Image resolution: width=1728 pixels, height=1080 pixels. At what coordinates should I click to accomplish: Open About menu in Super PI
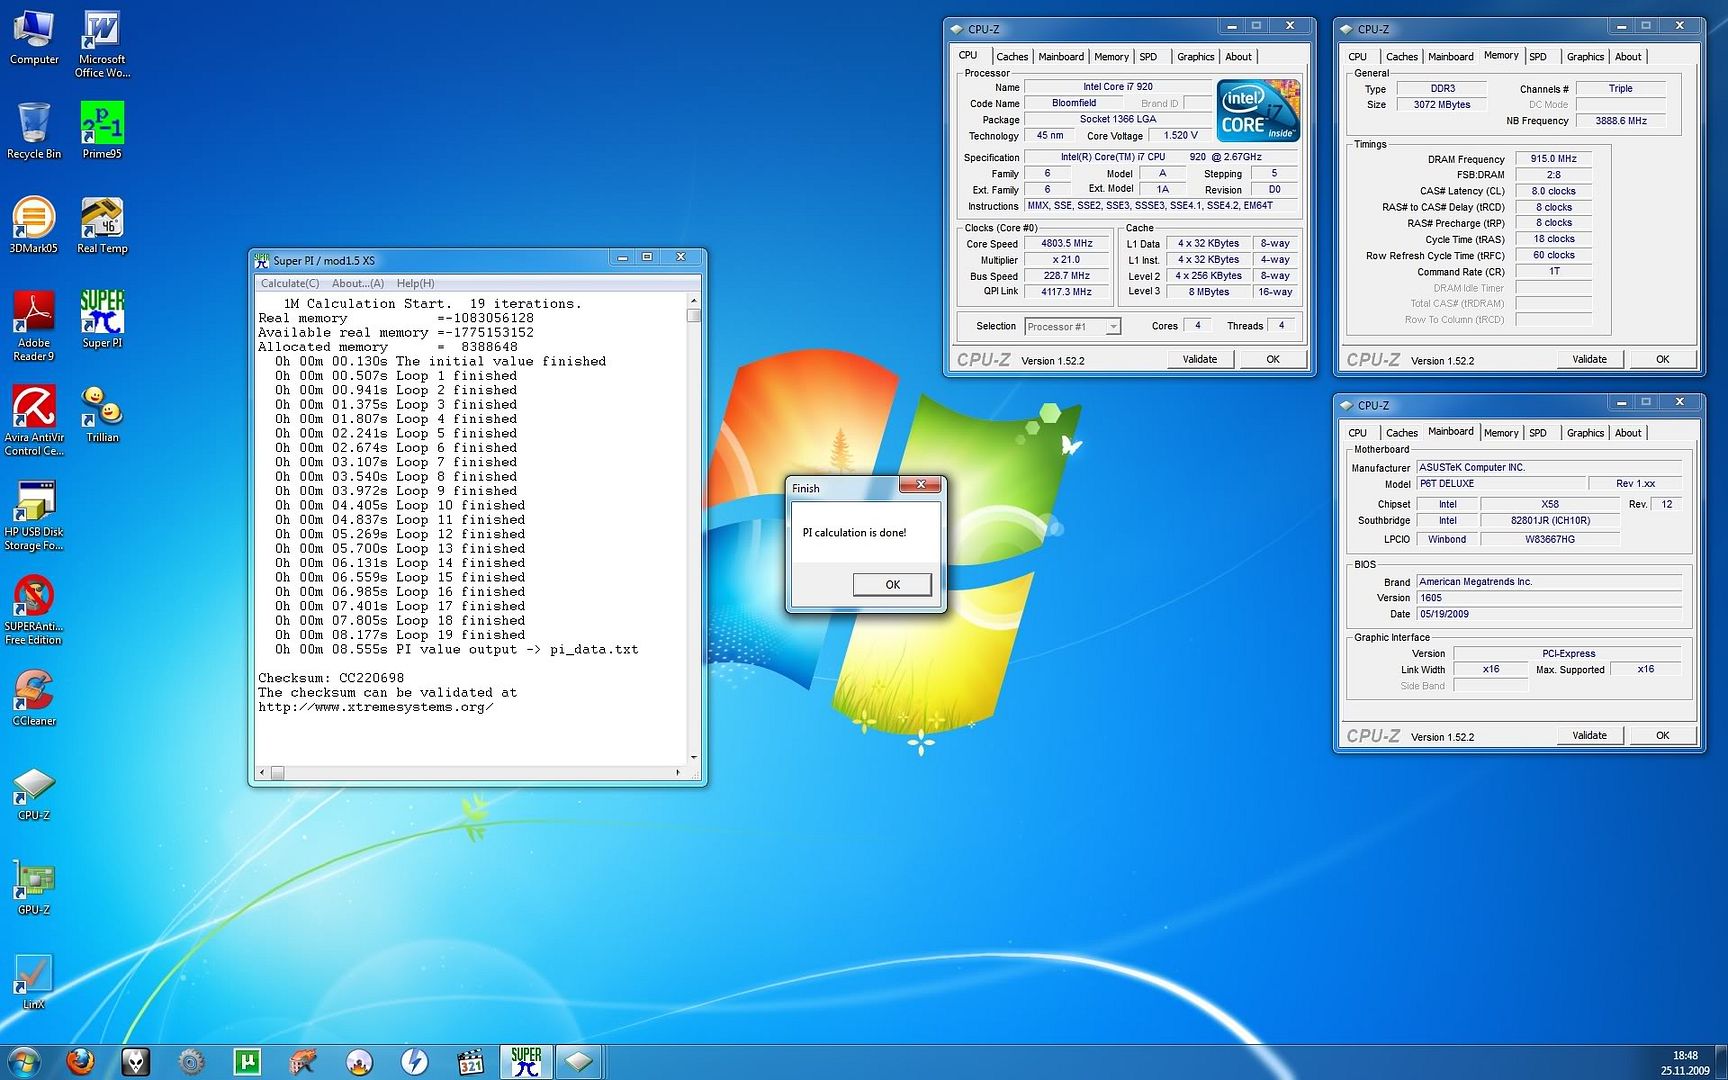click(x=357, y=283)
